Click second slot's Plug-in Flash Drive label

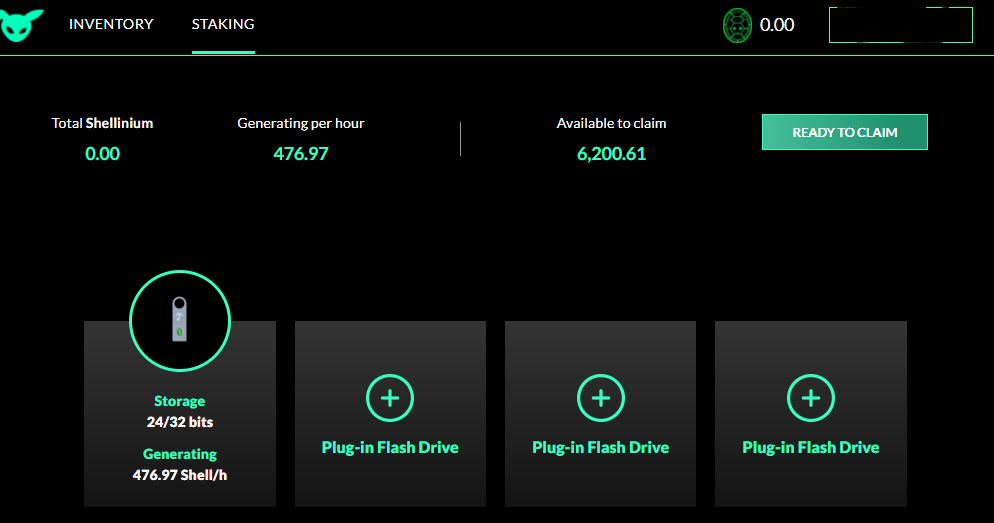pos(390,448)
